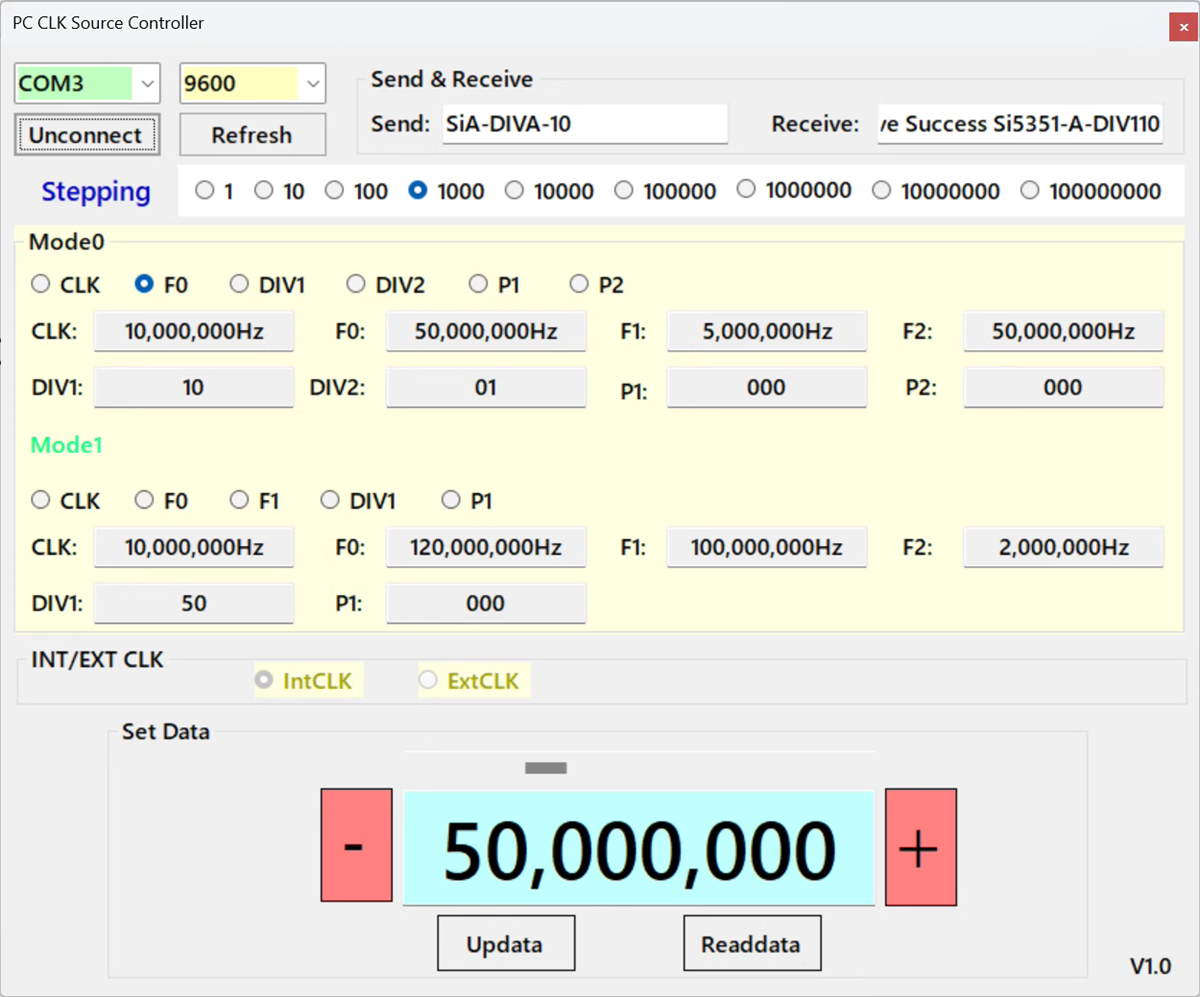Click the Refresh button

click(252, 135)
